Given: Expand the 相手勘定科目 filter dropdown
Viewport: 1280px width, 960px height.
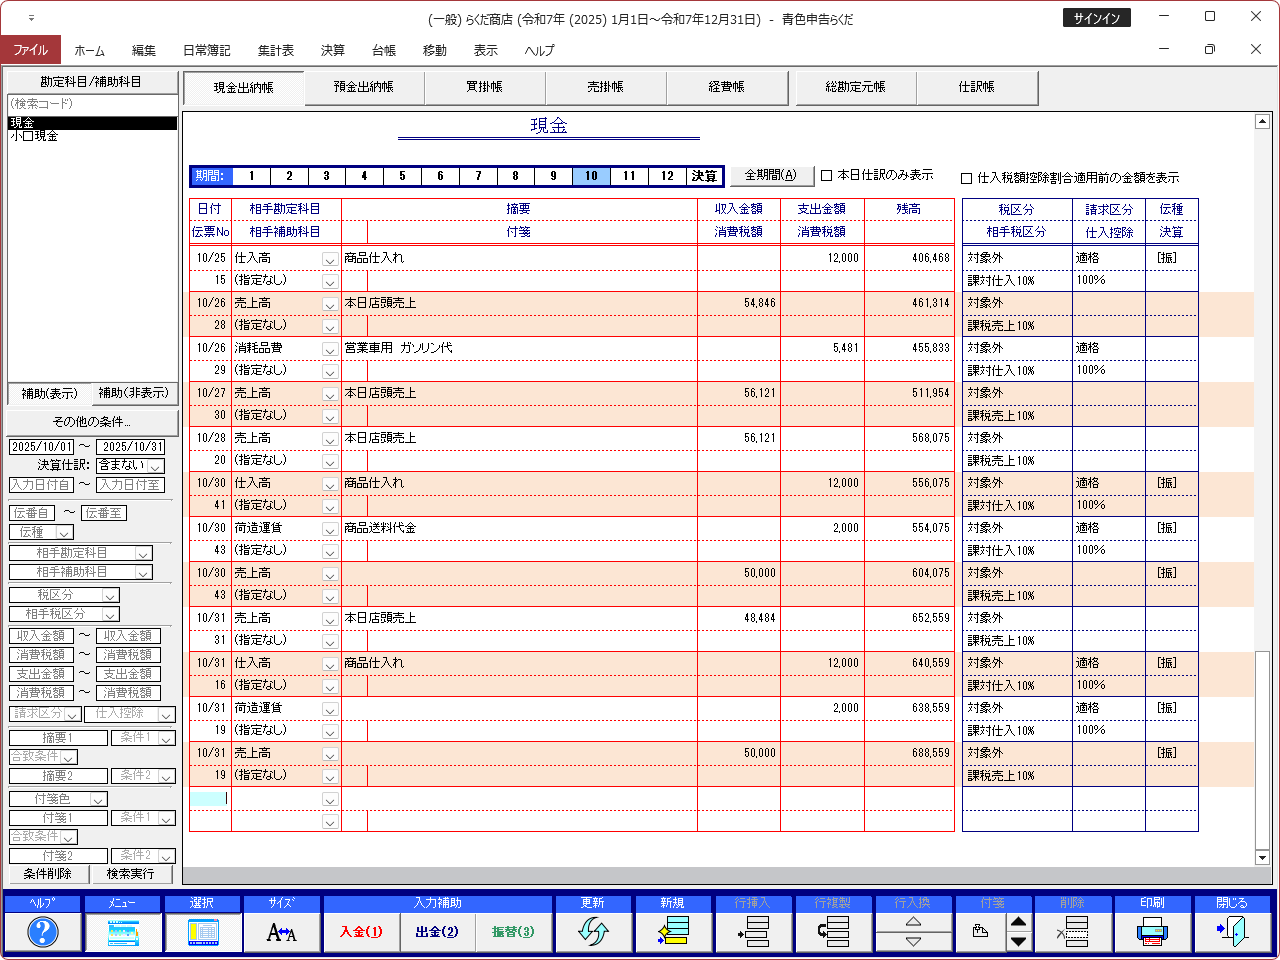Looking at the screenshot, I should [x=143, y=554].
